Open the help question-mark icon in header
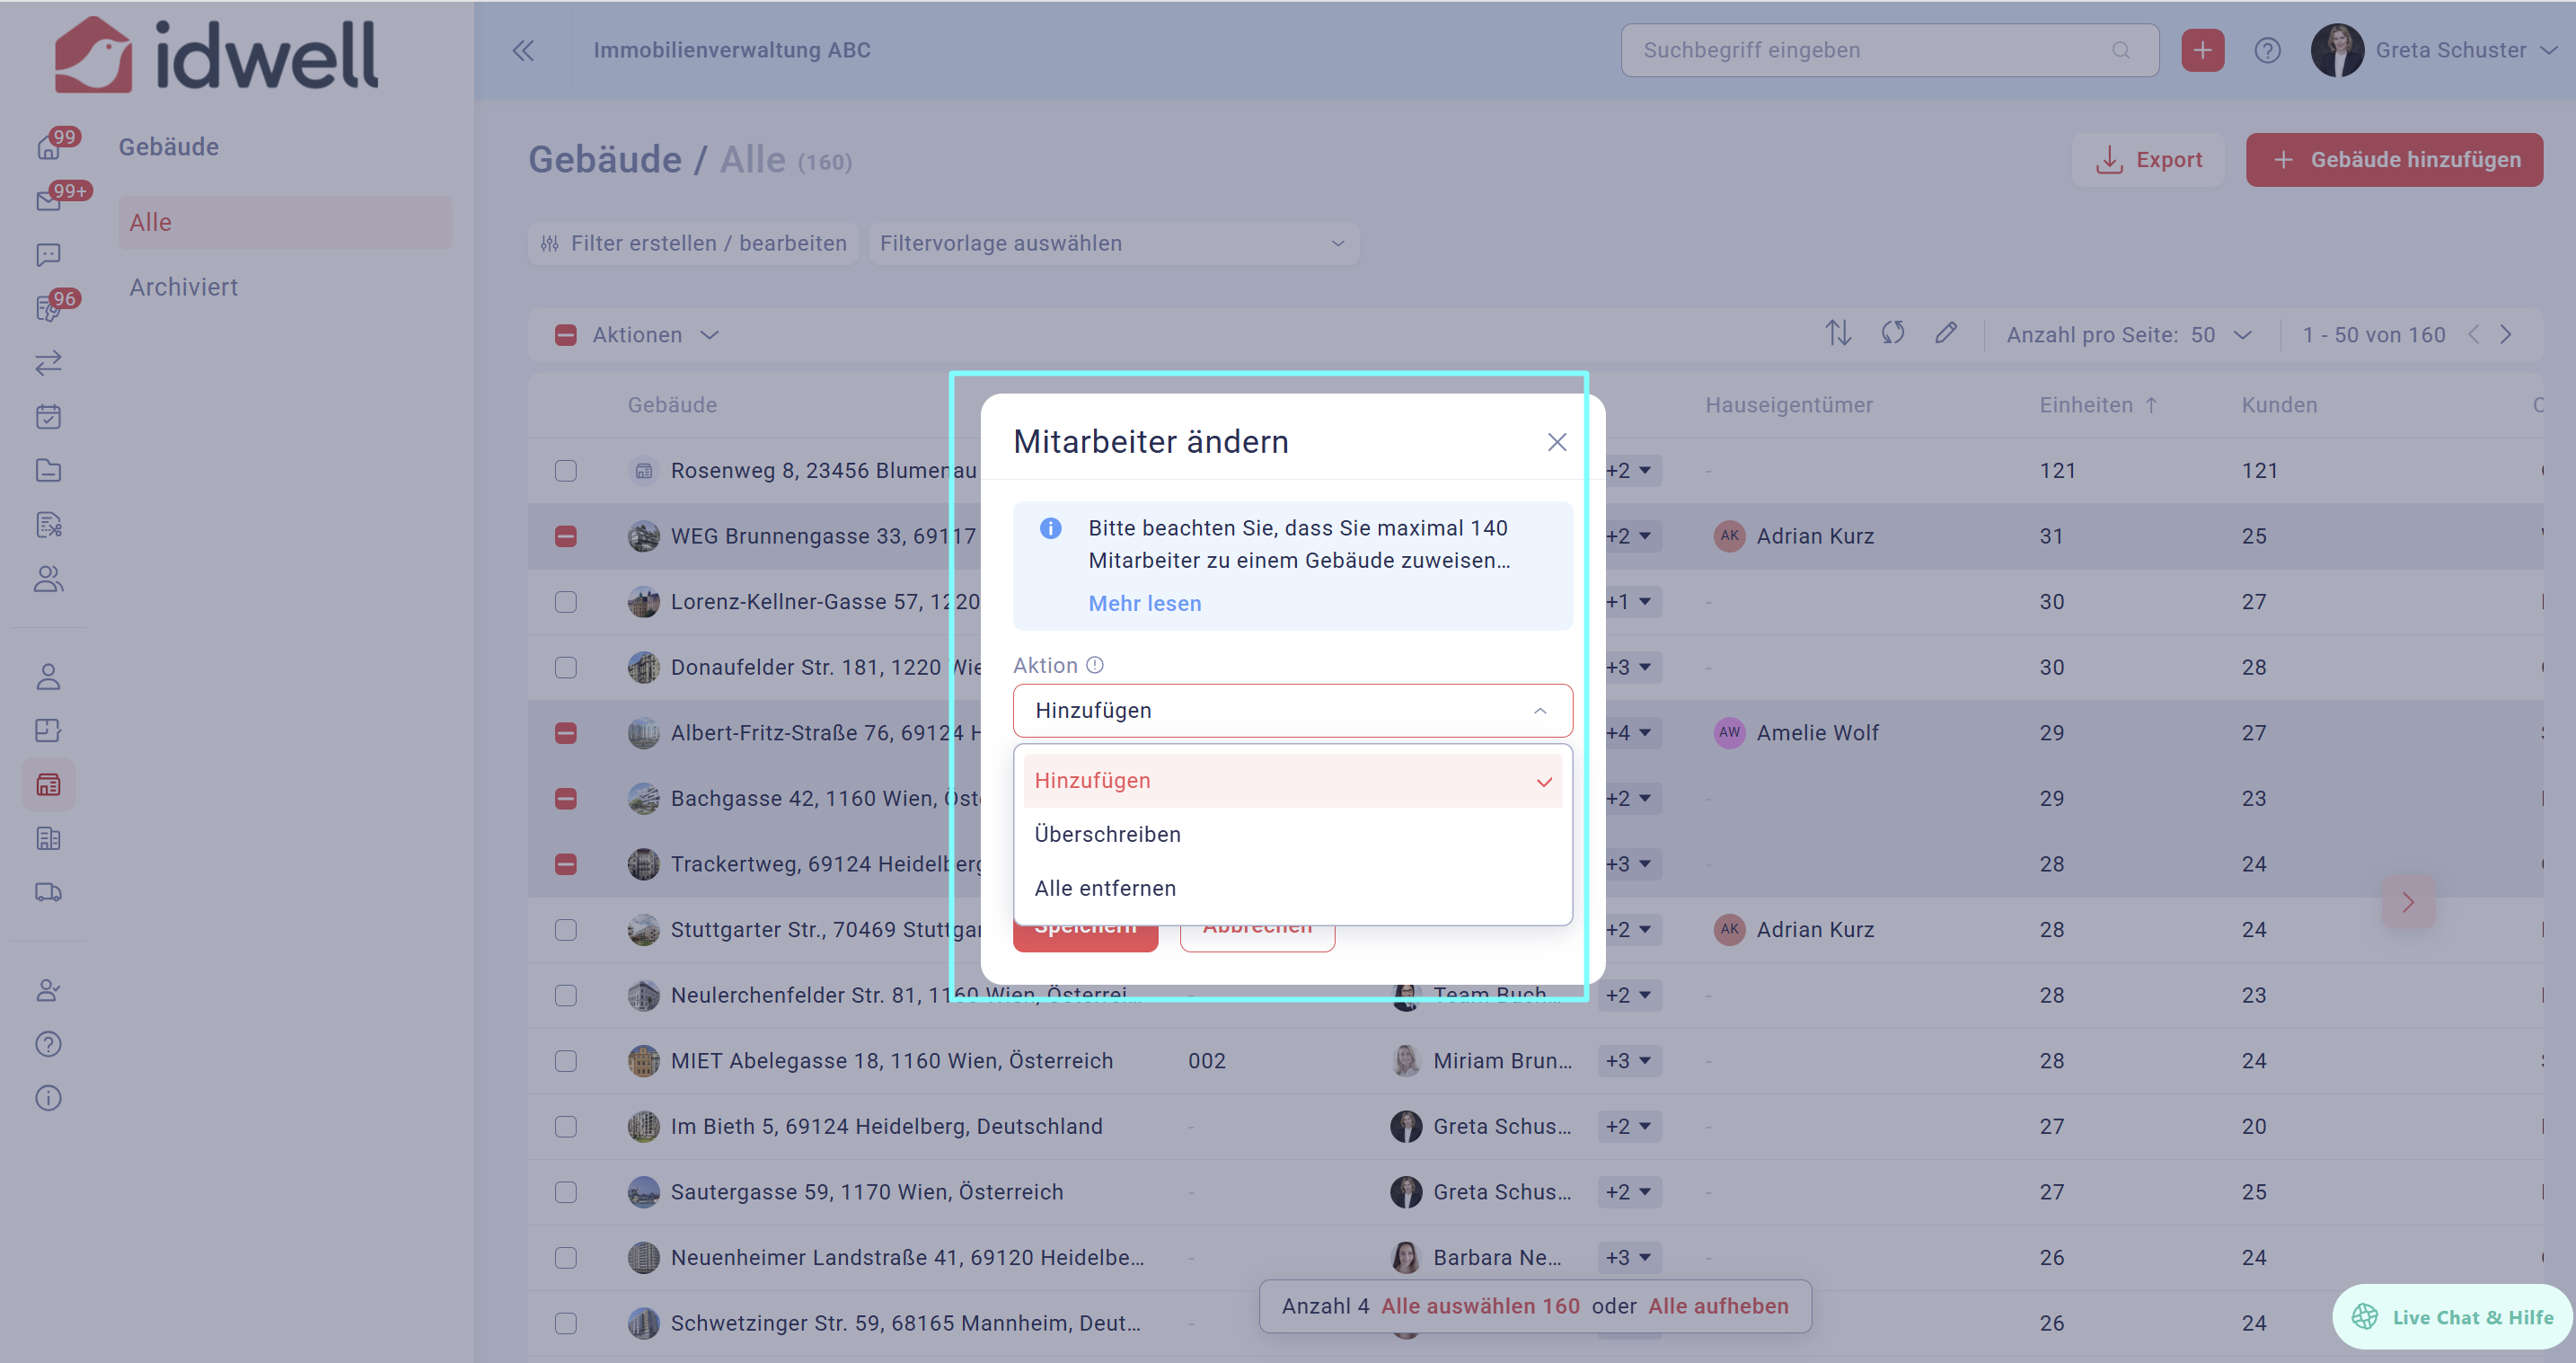The image size is (2576, 1363). tap(2267, 50)
